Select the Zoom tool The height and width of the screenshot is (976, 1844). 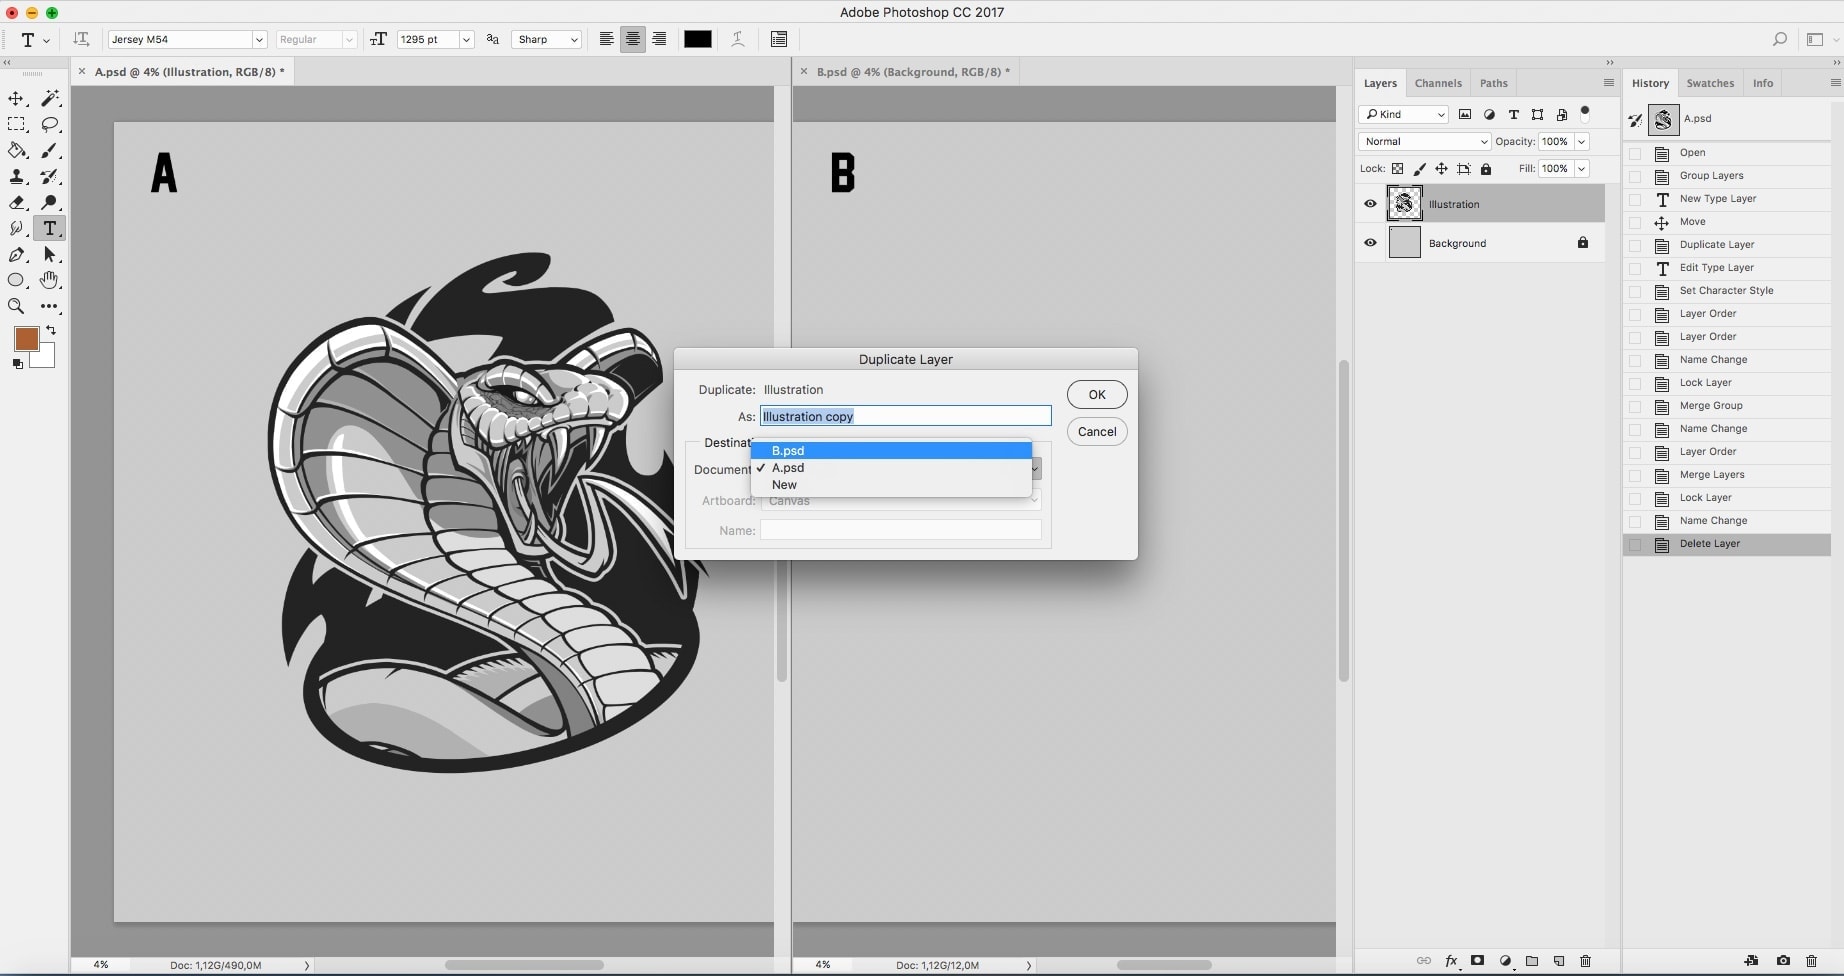click(x=16, y=307)
